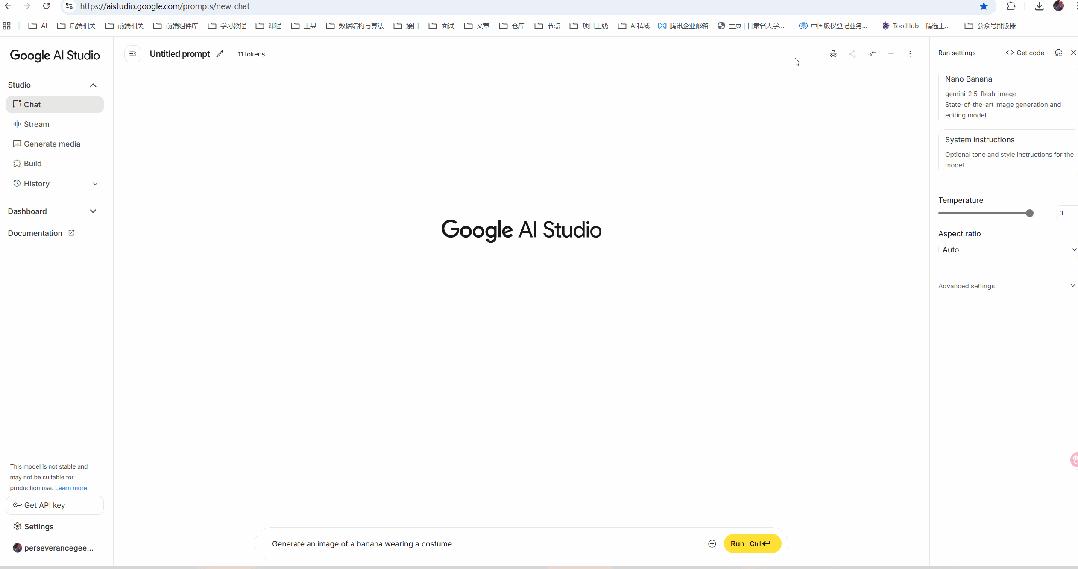This screenshot has height=569, width=1078.
Task: Click the share prompt icon
Action: (852, 54)
